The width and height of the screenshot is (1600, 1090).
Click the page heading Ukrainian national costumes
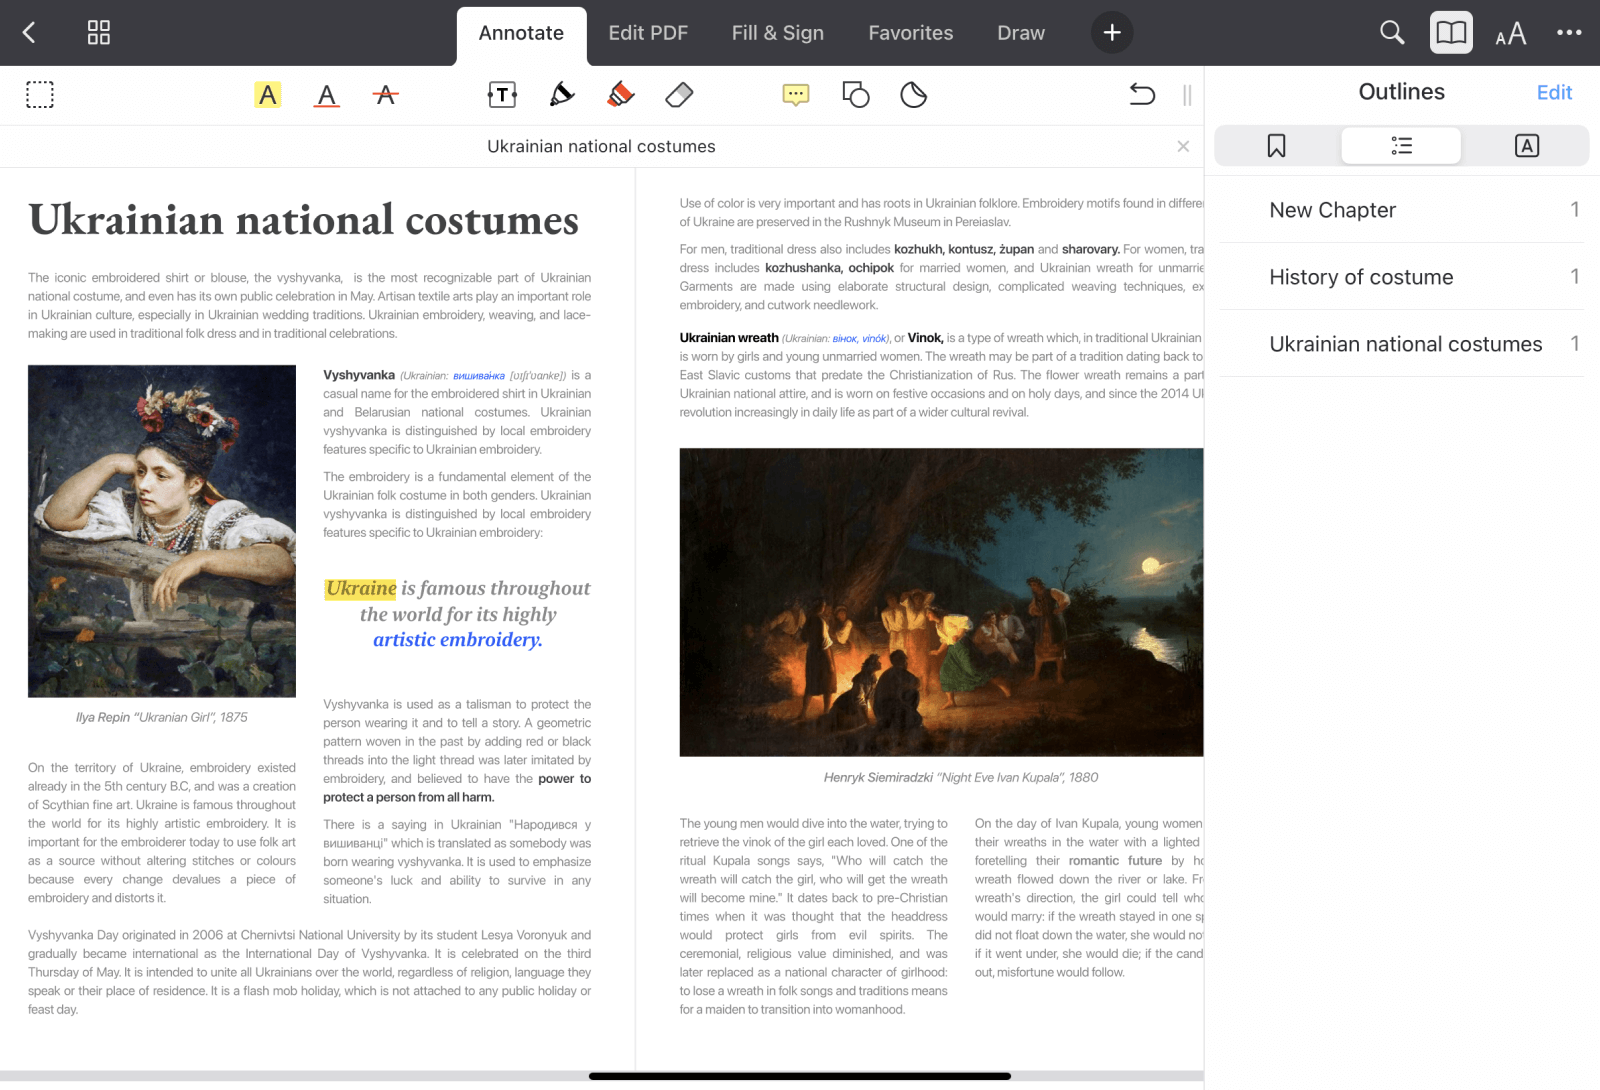pos(304,220)
